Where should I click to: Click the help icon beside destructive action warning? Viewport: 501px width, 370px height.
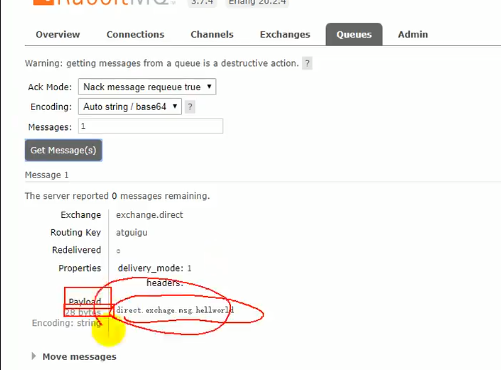pyautogui.click(x=307, y=63)
